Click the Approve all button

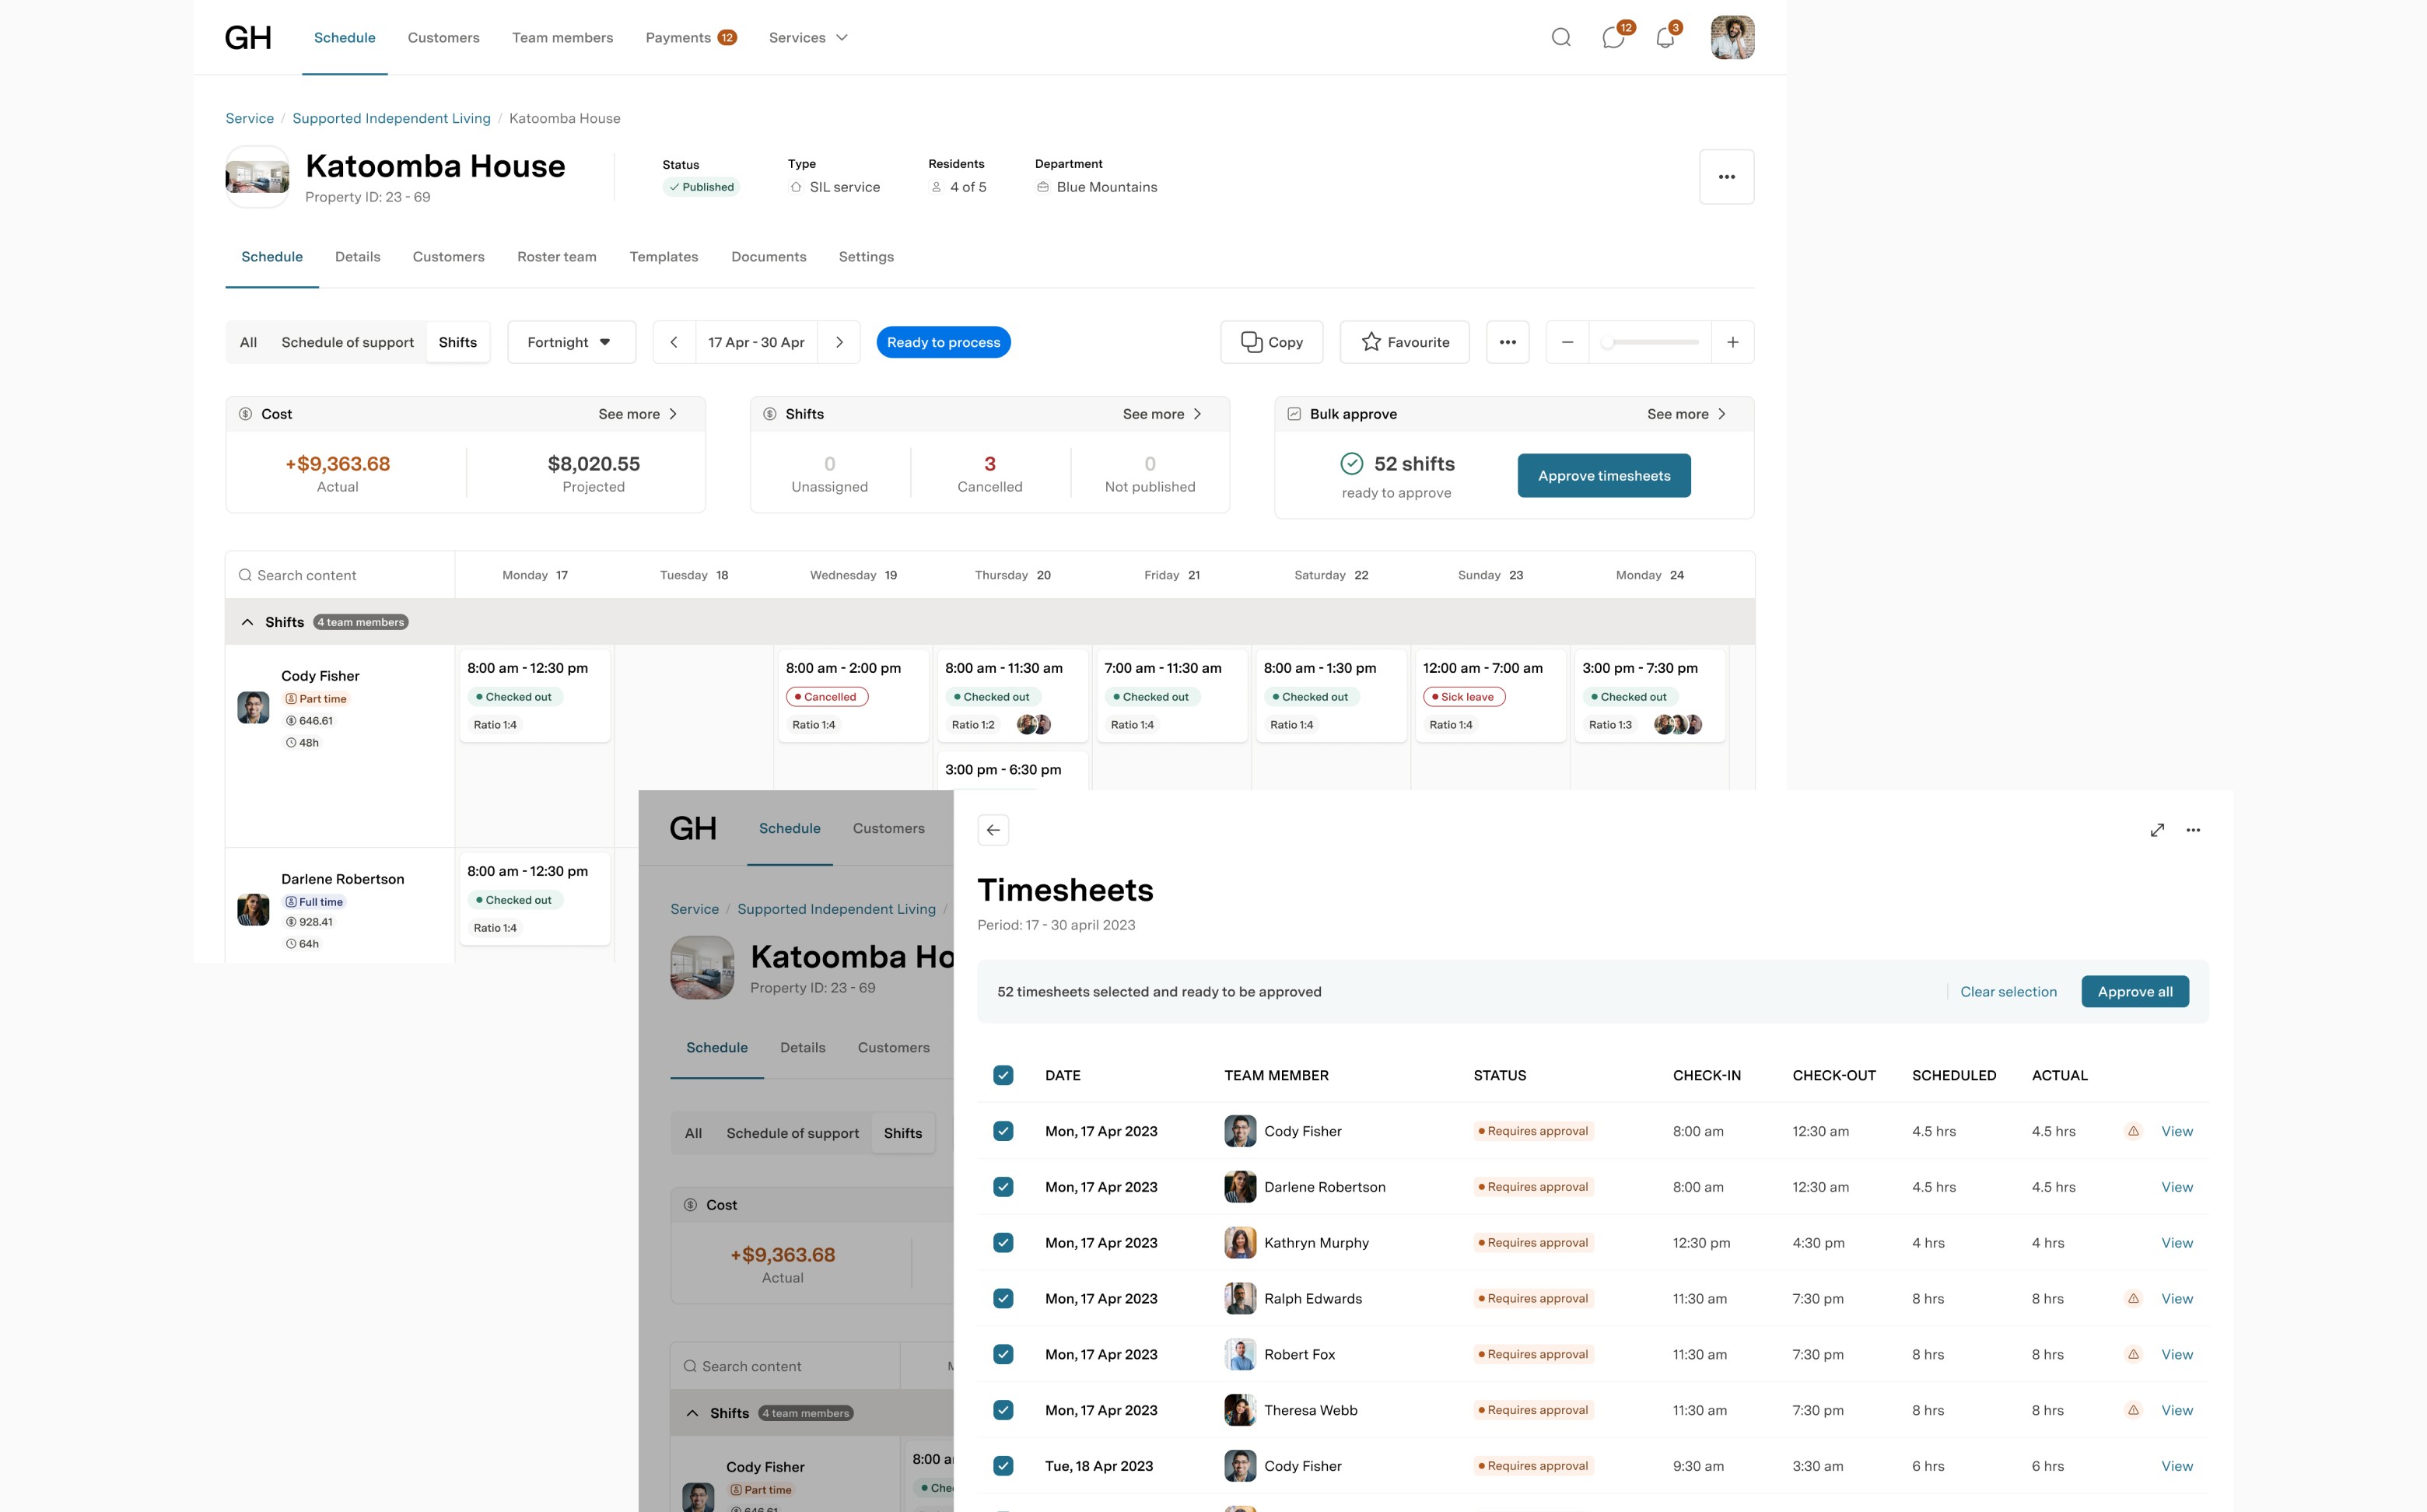(2134, 992)
